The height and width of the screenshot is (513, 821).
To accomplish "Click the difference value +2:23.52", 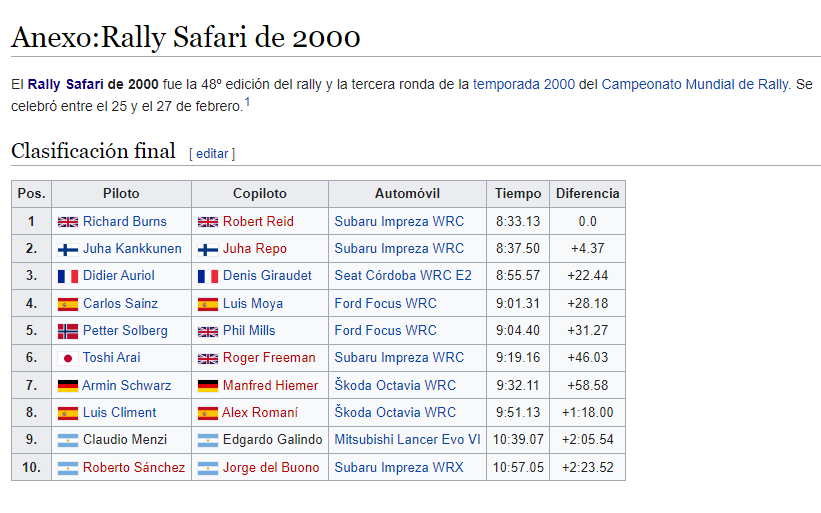I will [x=587, y=467].
